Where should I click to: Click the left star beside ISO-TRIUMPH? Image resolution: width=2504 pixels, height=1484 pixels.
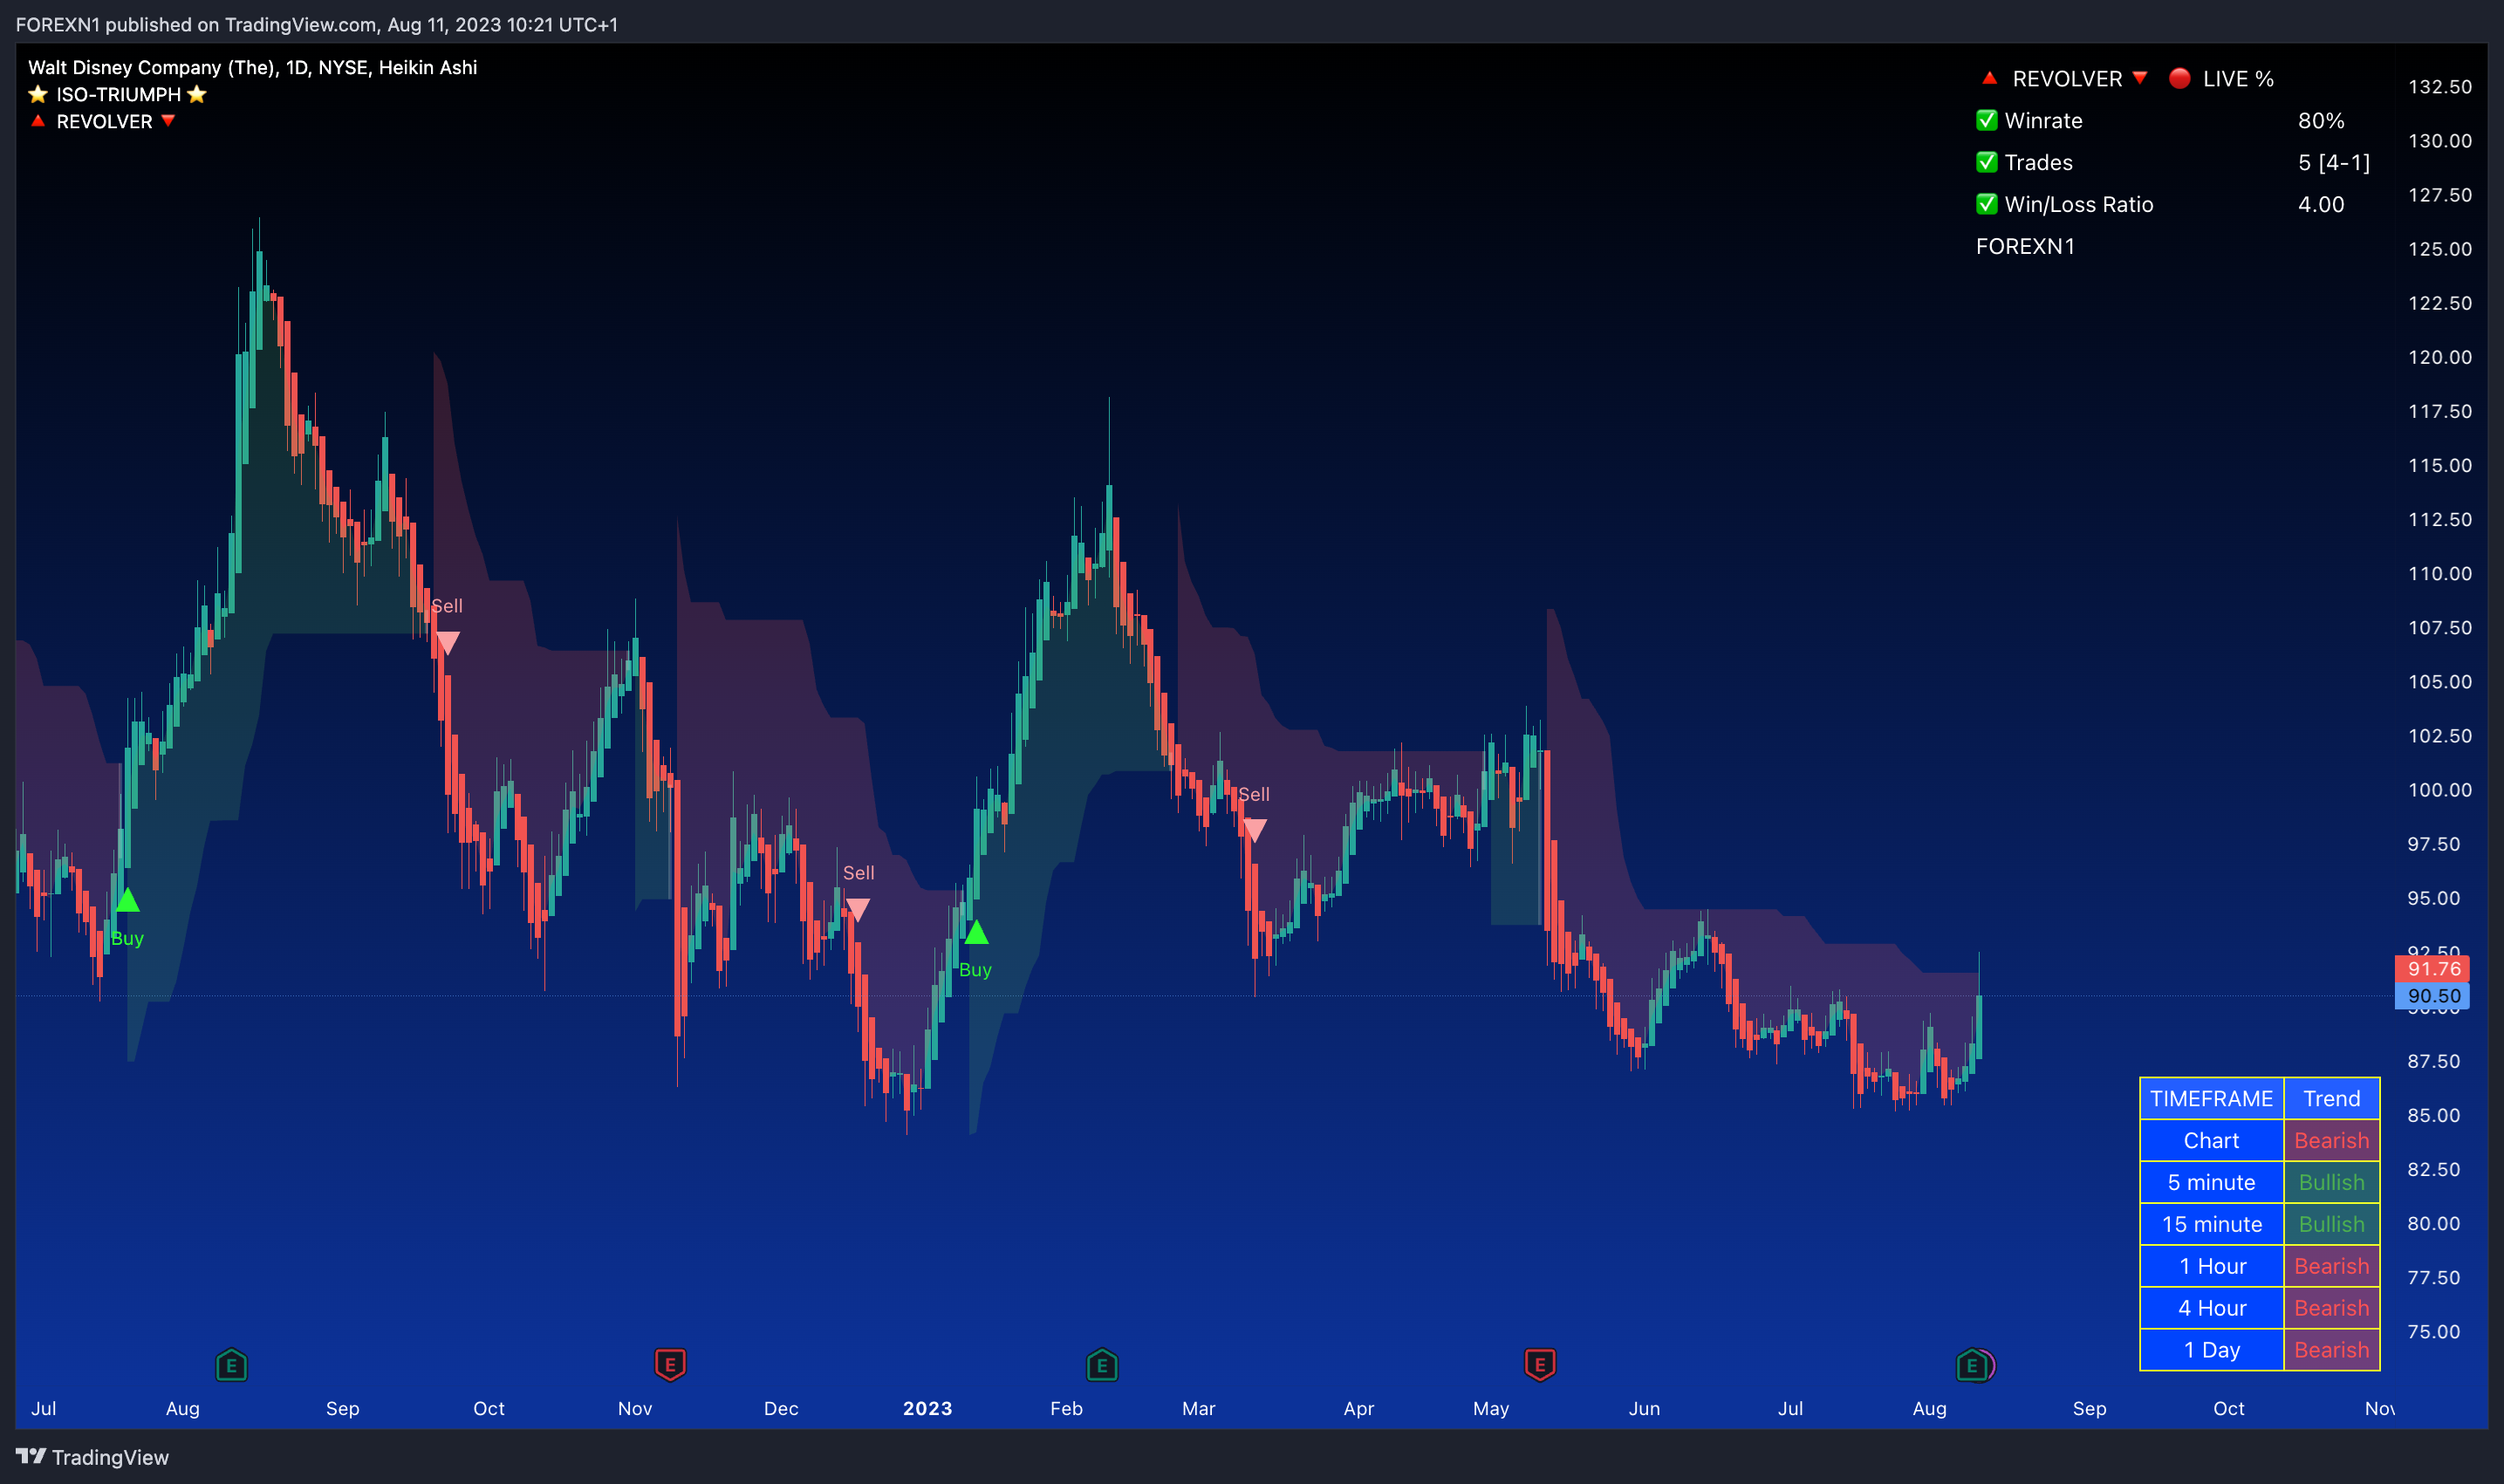pos(38,94)
